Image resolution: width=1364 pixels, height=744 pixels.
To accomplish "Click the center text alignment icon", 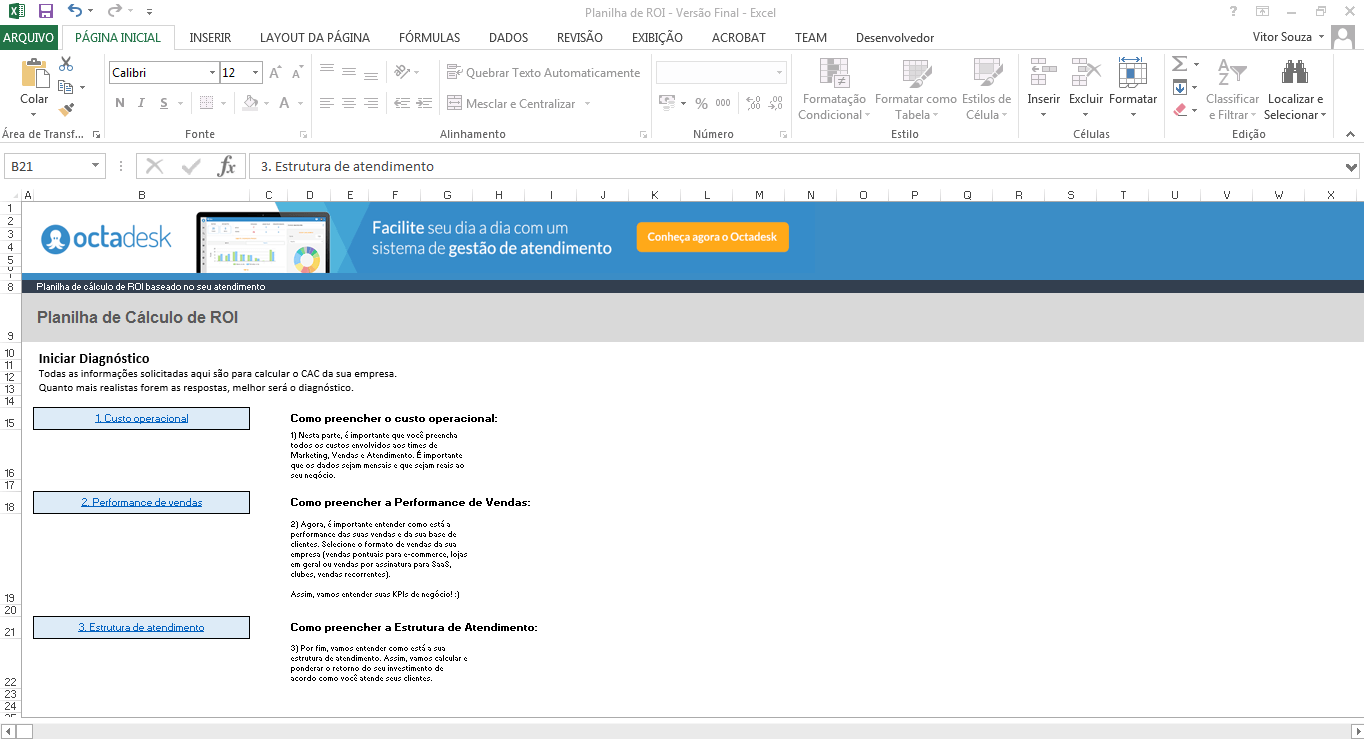I will coord(349,103).
